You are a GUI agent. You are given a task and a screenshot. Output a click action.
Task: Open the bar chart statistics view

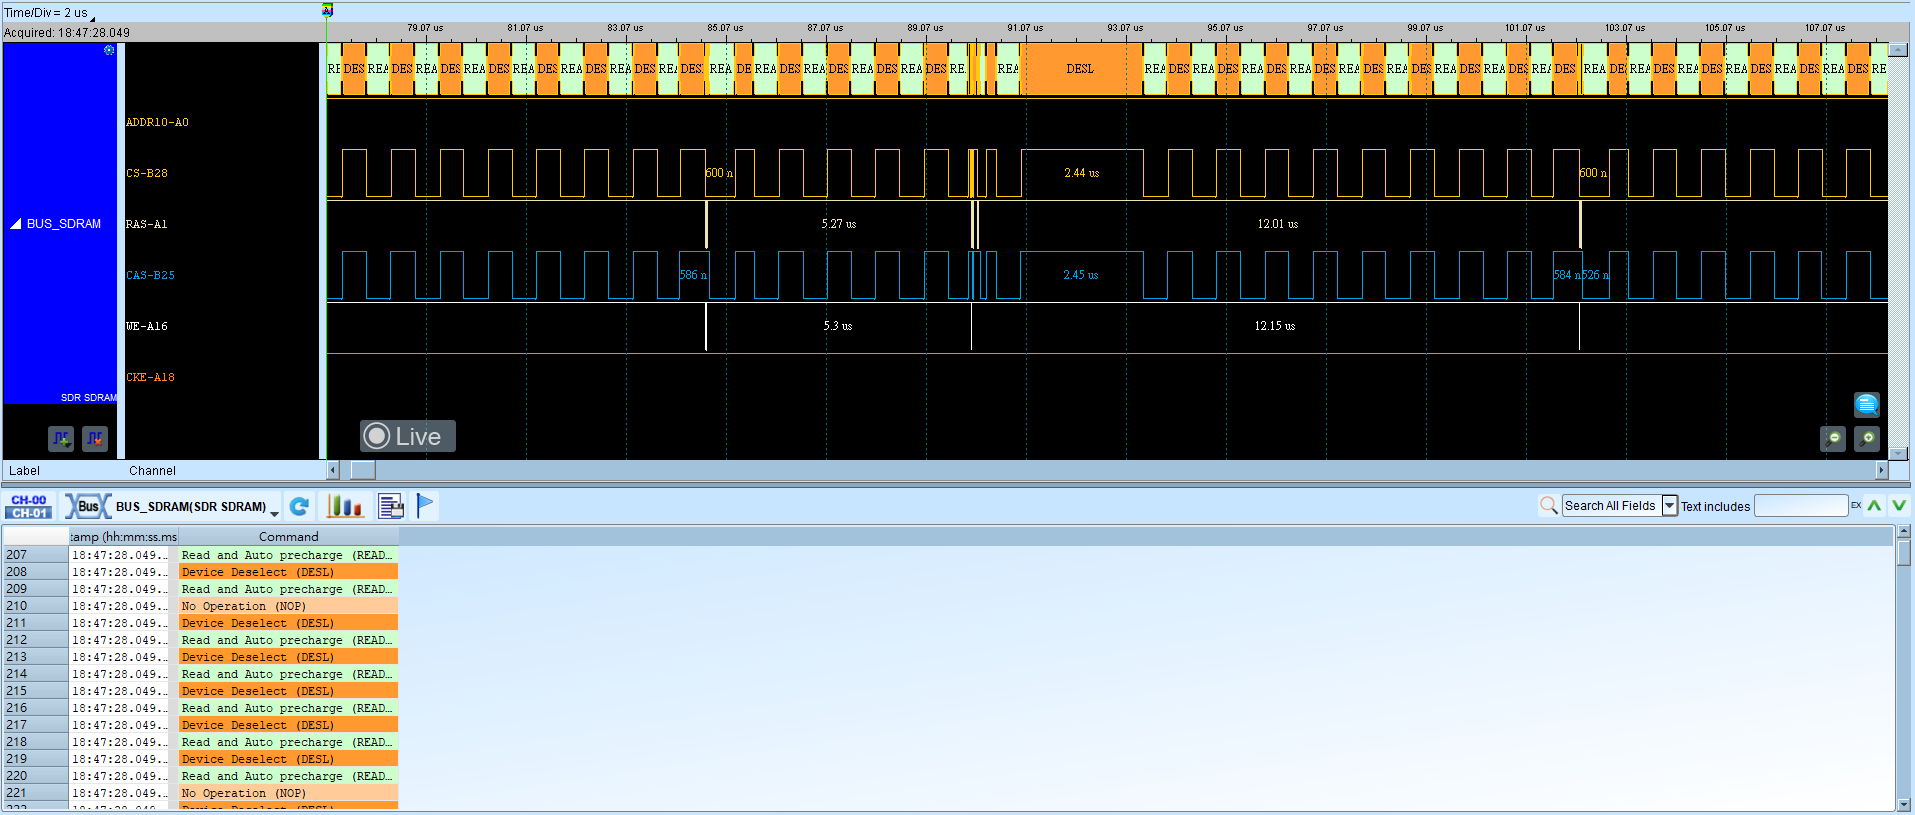[344, 506]
